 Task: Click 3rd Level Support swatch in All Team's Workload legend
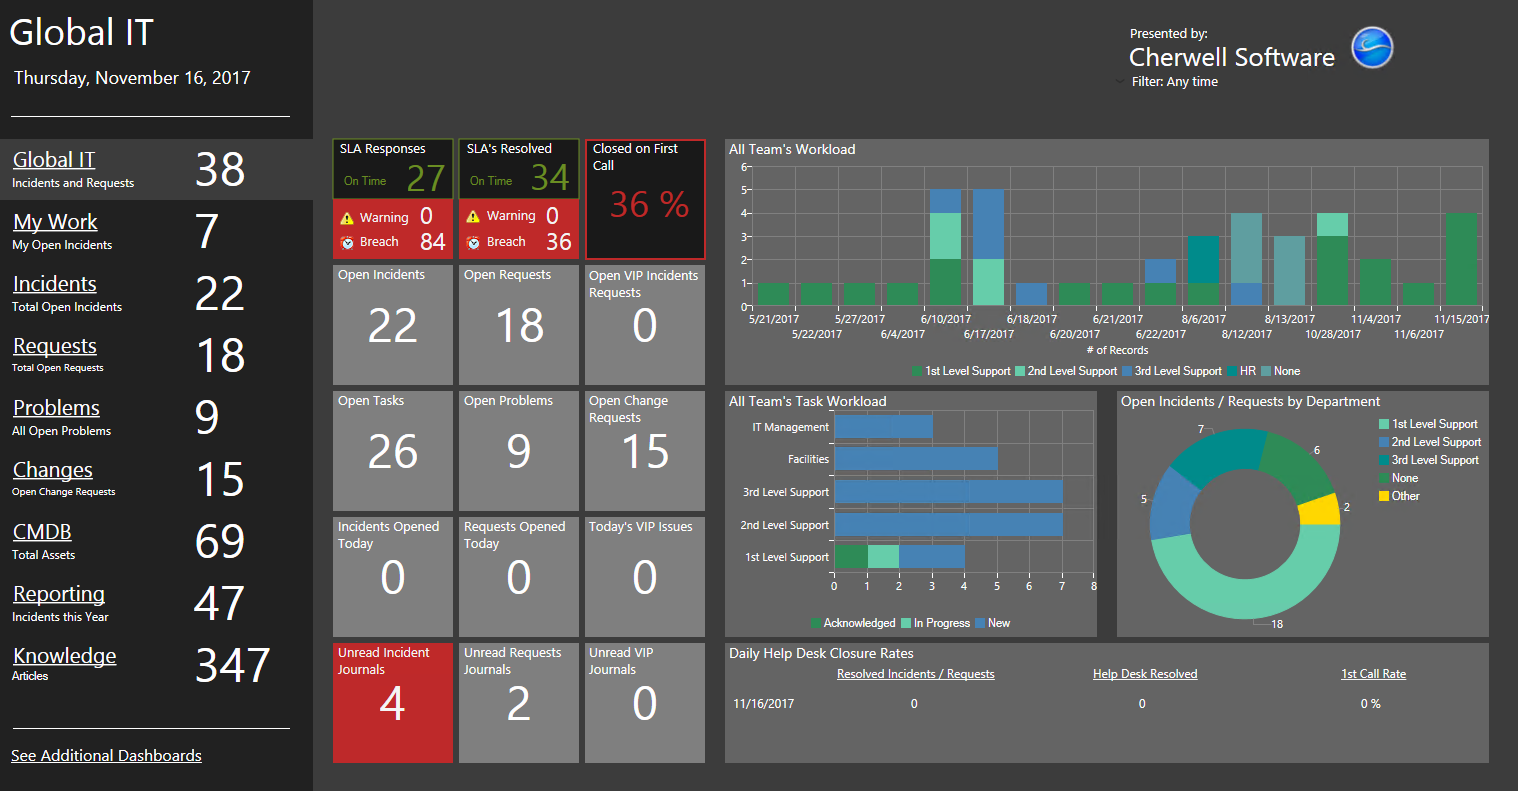(1127, 371)
